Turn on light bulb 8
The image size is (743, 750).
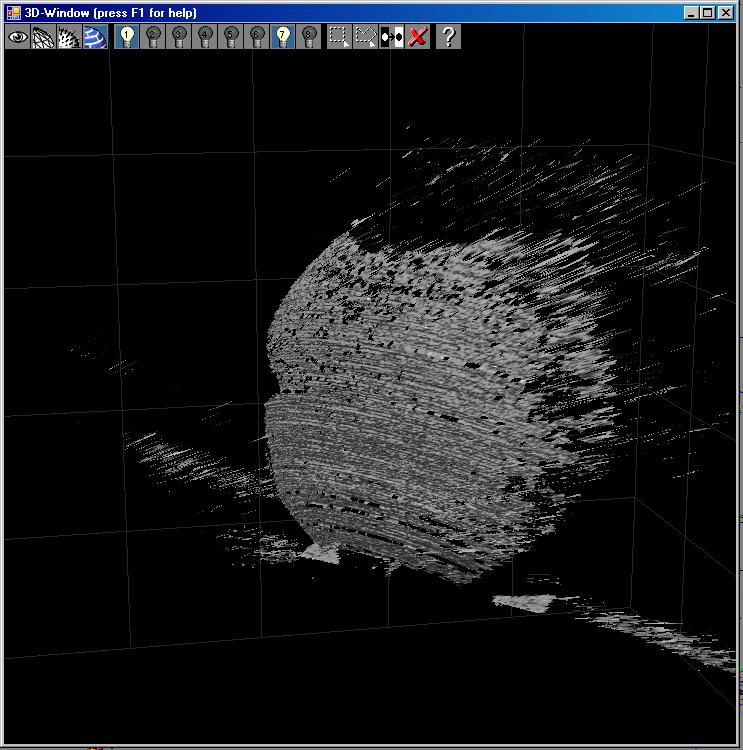pyautogui.click(x=309, y=37)
